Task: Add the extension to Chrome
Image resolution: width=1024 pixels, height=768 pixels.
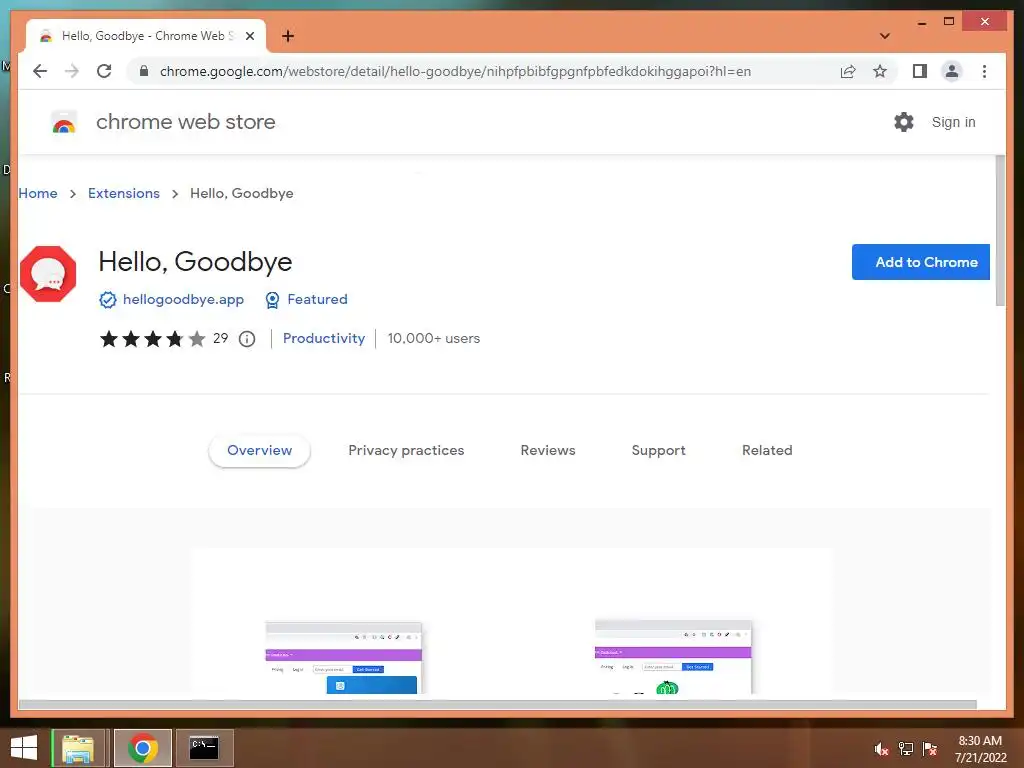Action: (920, 262)
